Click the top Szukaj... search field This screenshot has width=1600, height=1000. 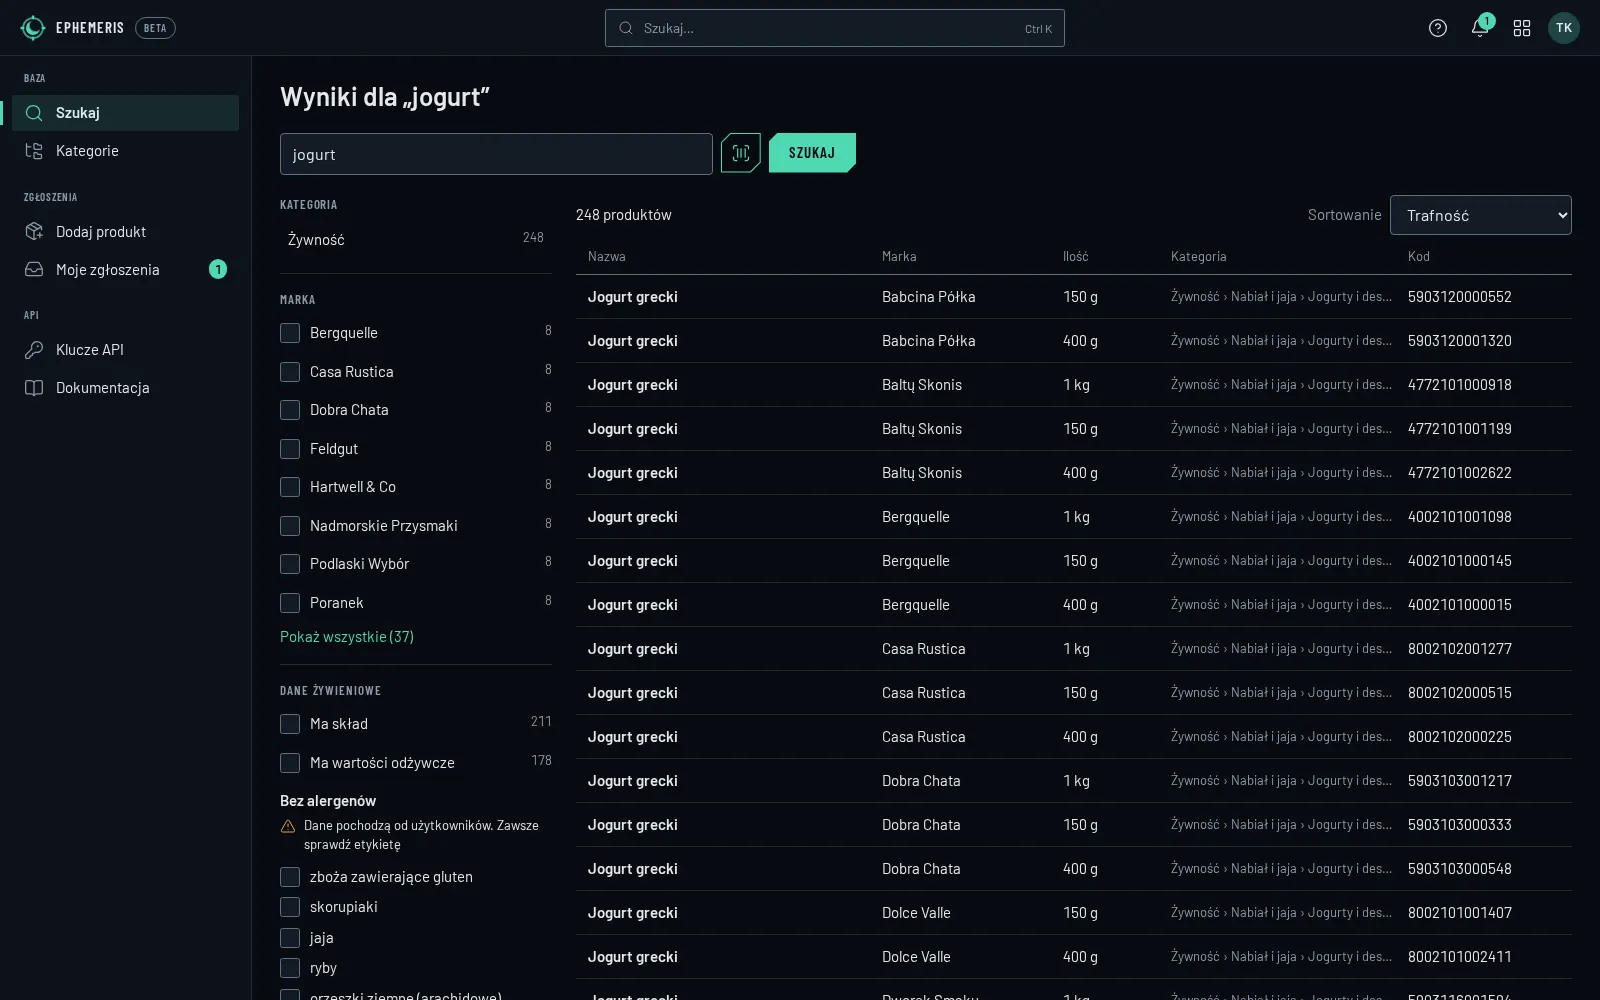tap(834, 28)
